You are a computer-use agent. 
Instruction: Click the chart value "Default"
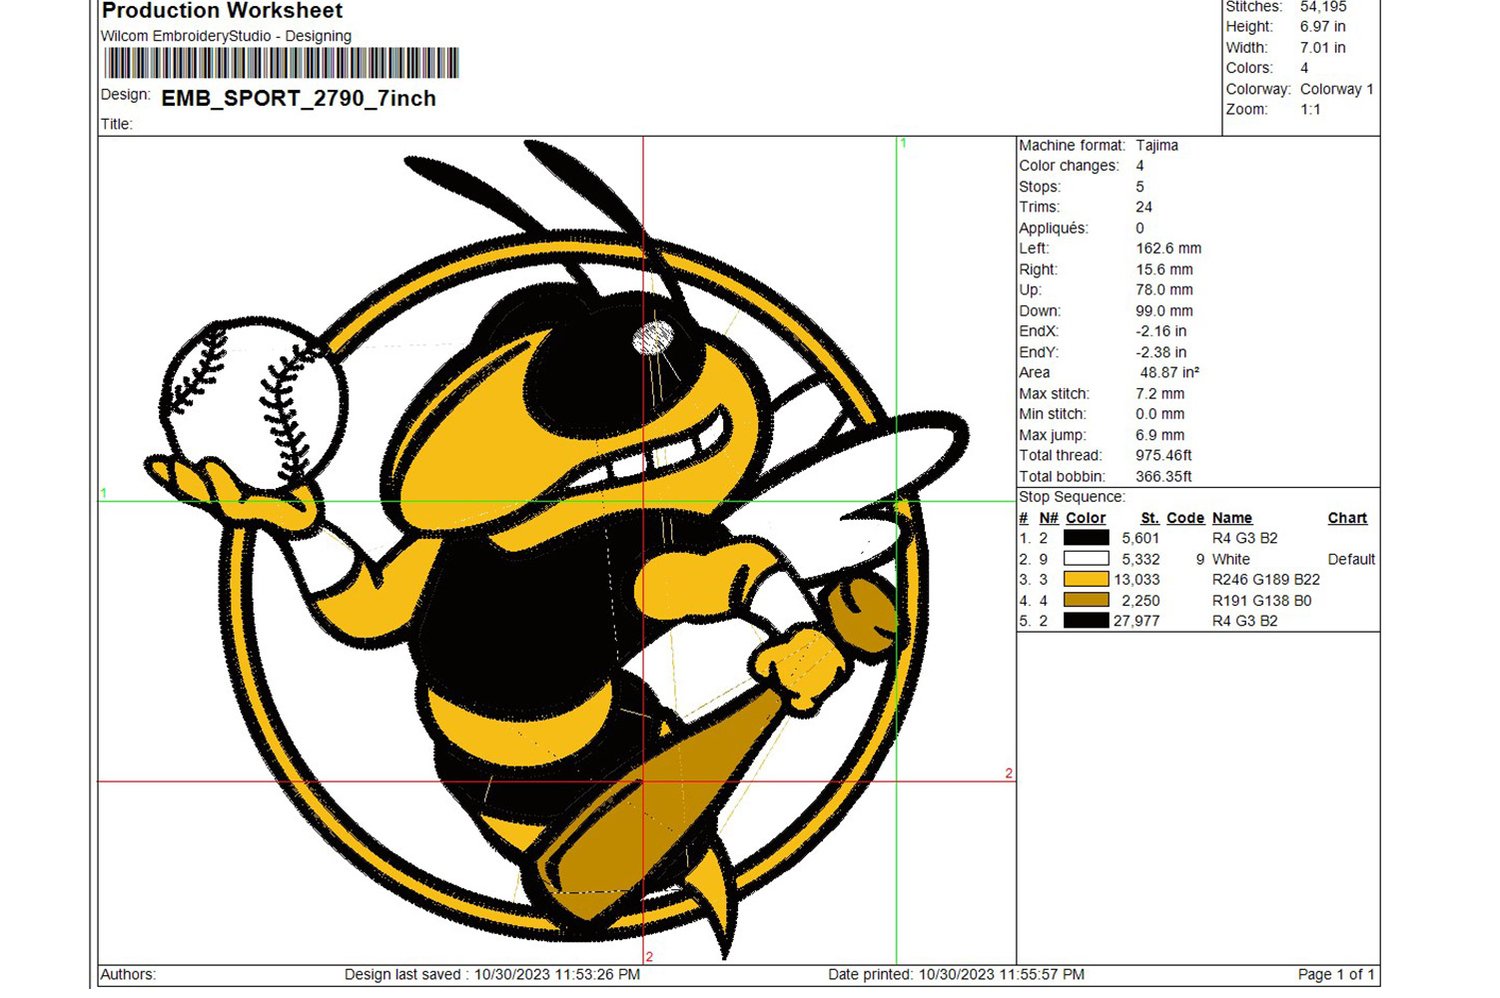click(x=1351, y=559)
